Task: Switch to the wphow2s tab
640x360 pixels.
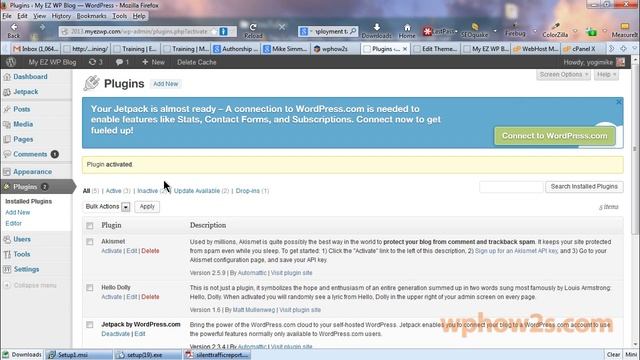Action: pos(335,49)
